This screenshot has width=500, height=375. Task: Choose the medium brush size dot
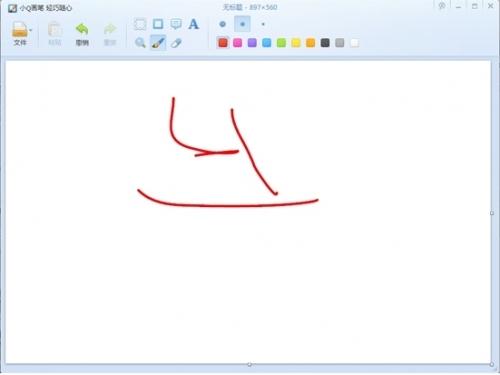point(243,24)
